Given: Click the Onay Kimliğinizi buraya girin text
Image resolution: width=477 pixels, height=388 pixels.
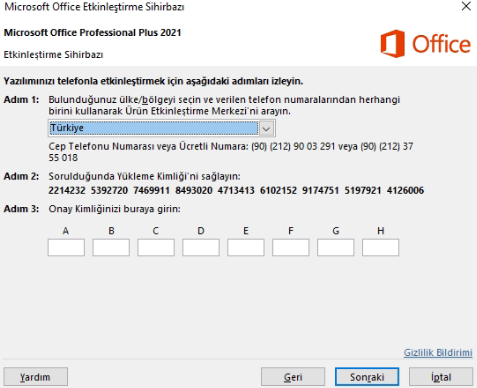Looking at the screenshot, I should point(114,209).
